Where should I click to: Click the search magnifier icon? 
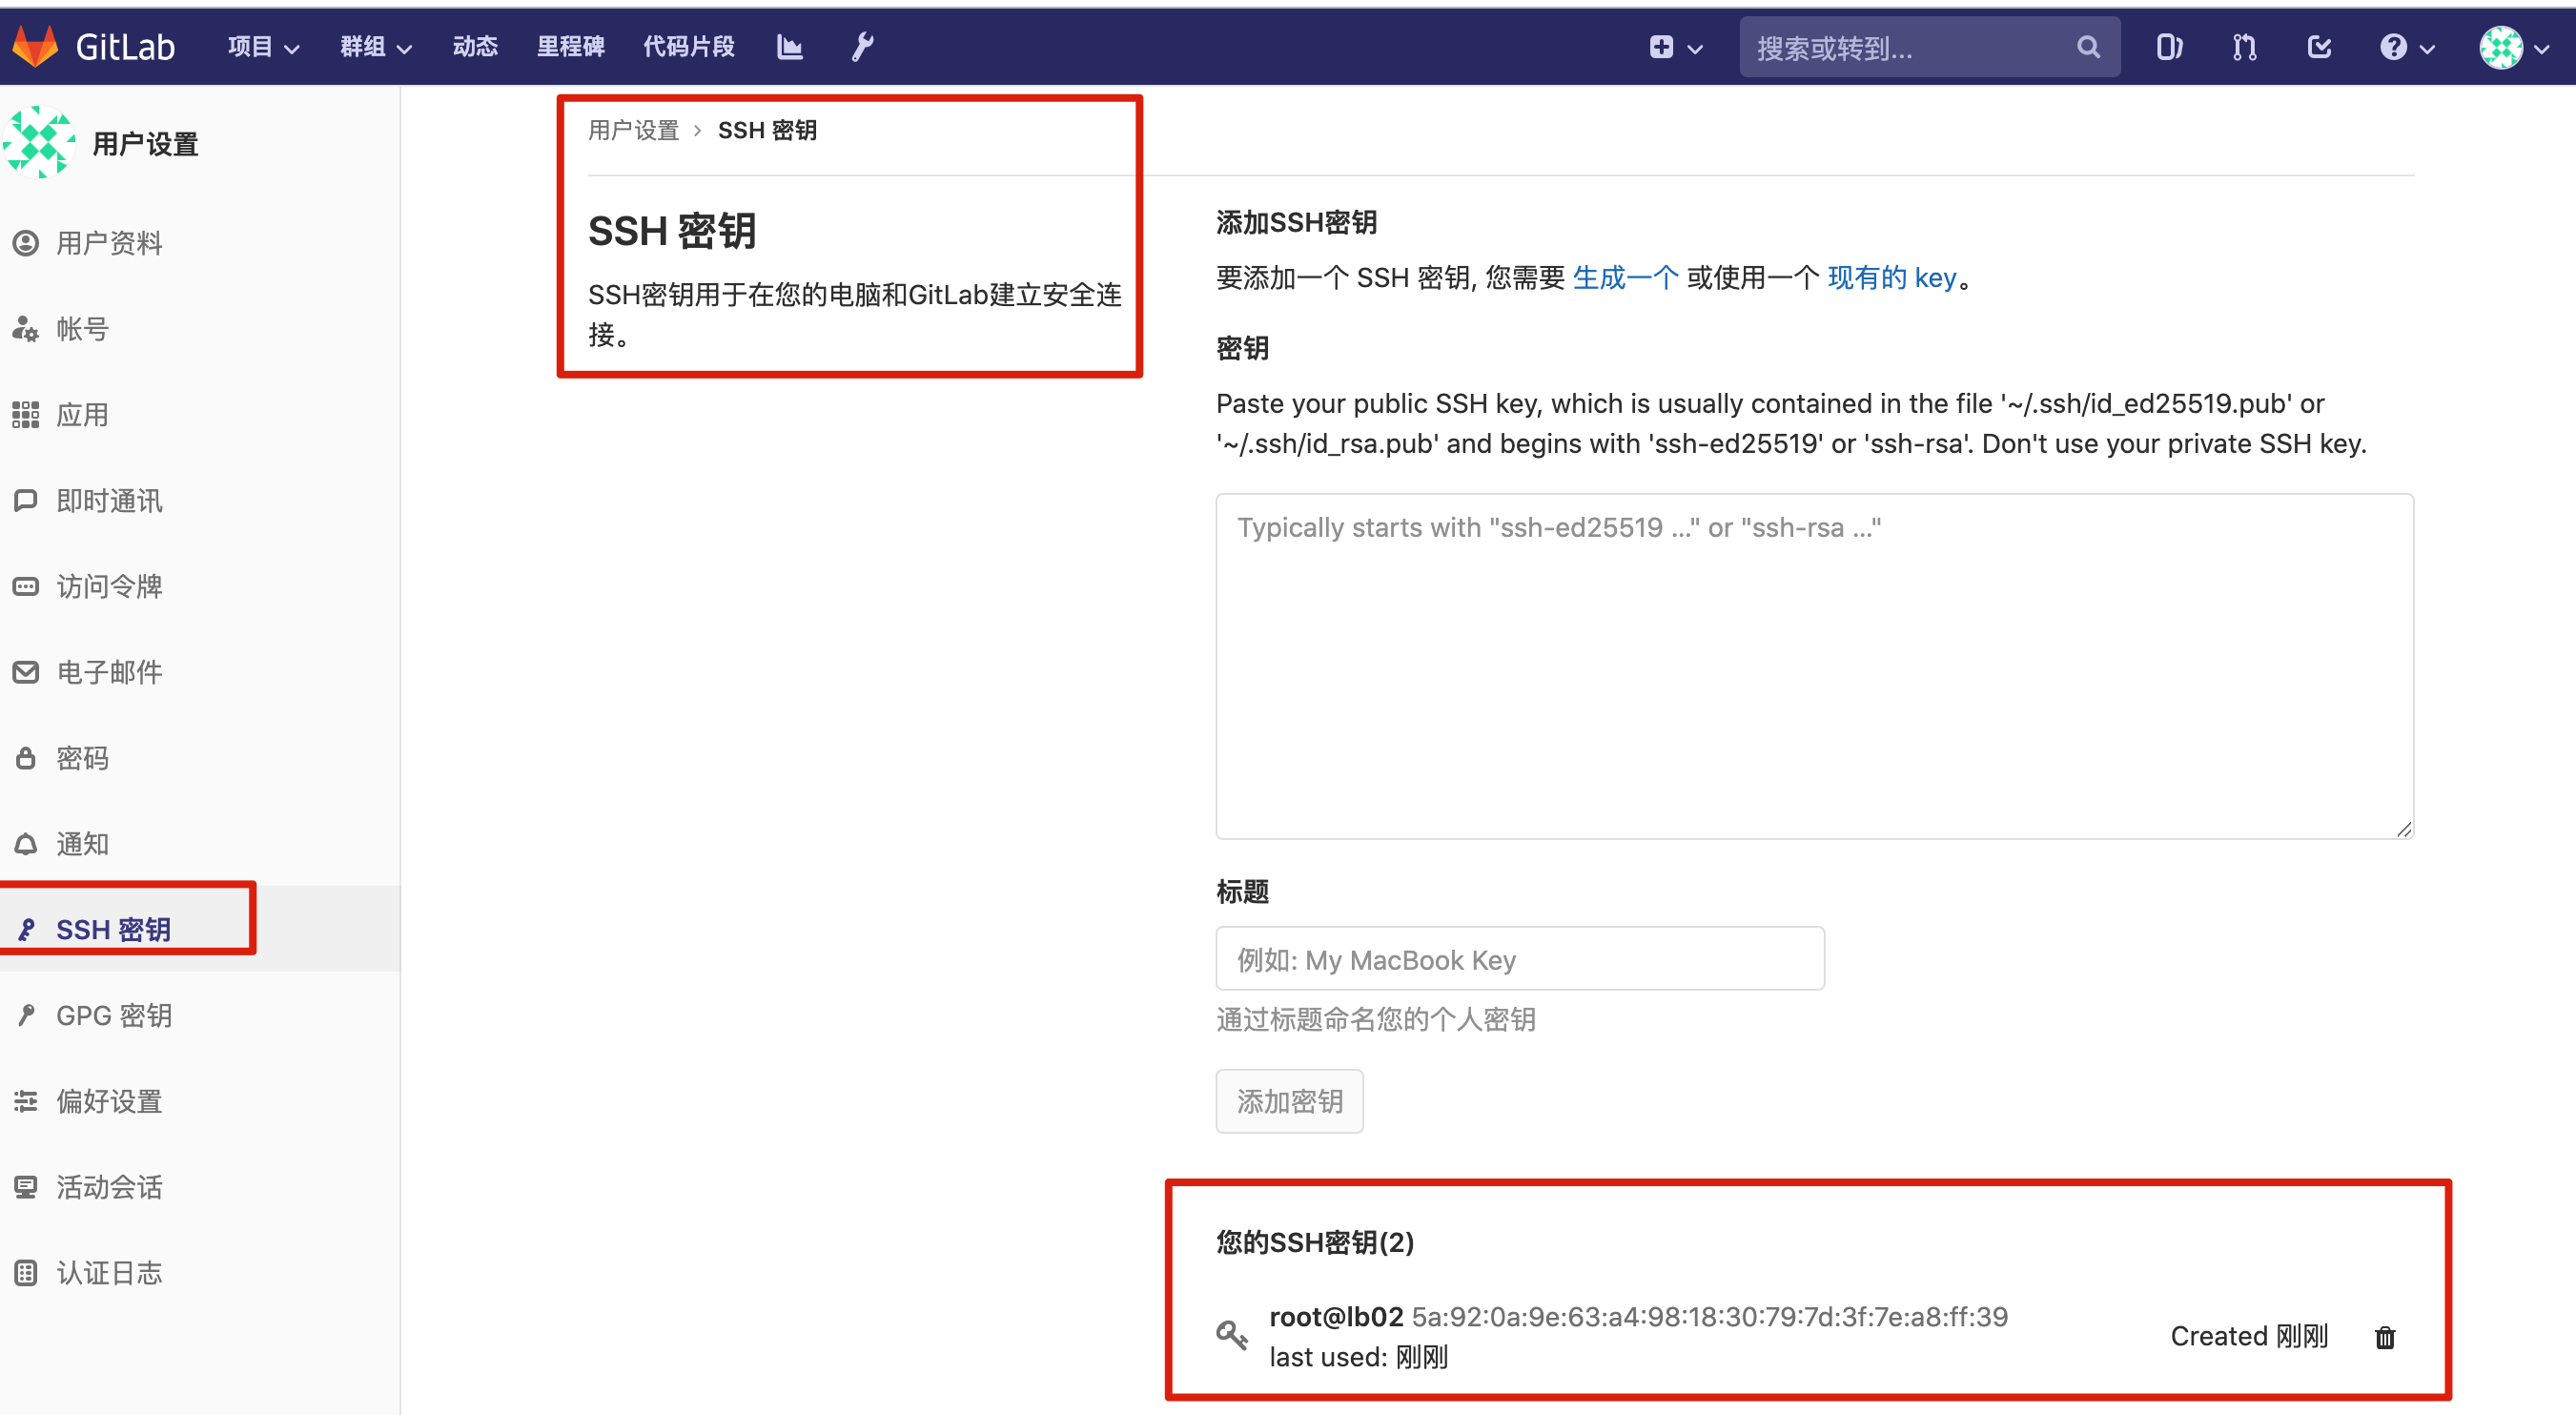pos(2087,46)
